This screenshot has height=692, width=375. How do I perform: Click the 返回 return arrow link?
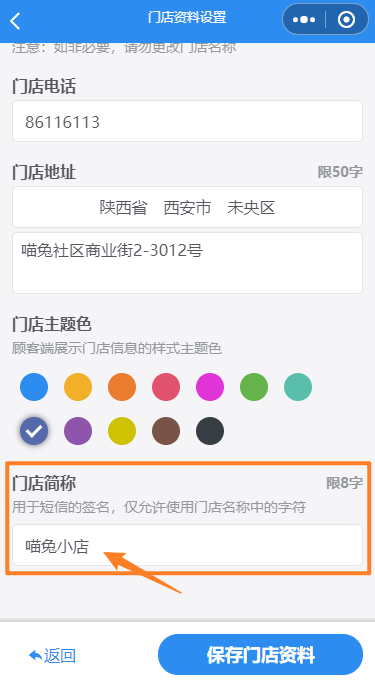52,655
